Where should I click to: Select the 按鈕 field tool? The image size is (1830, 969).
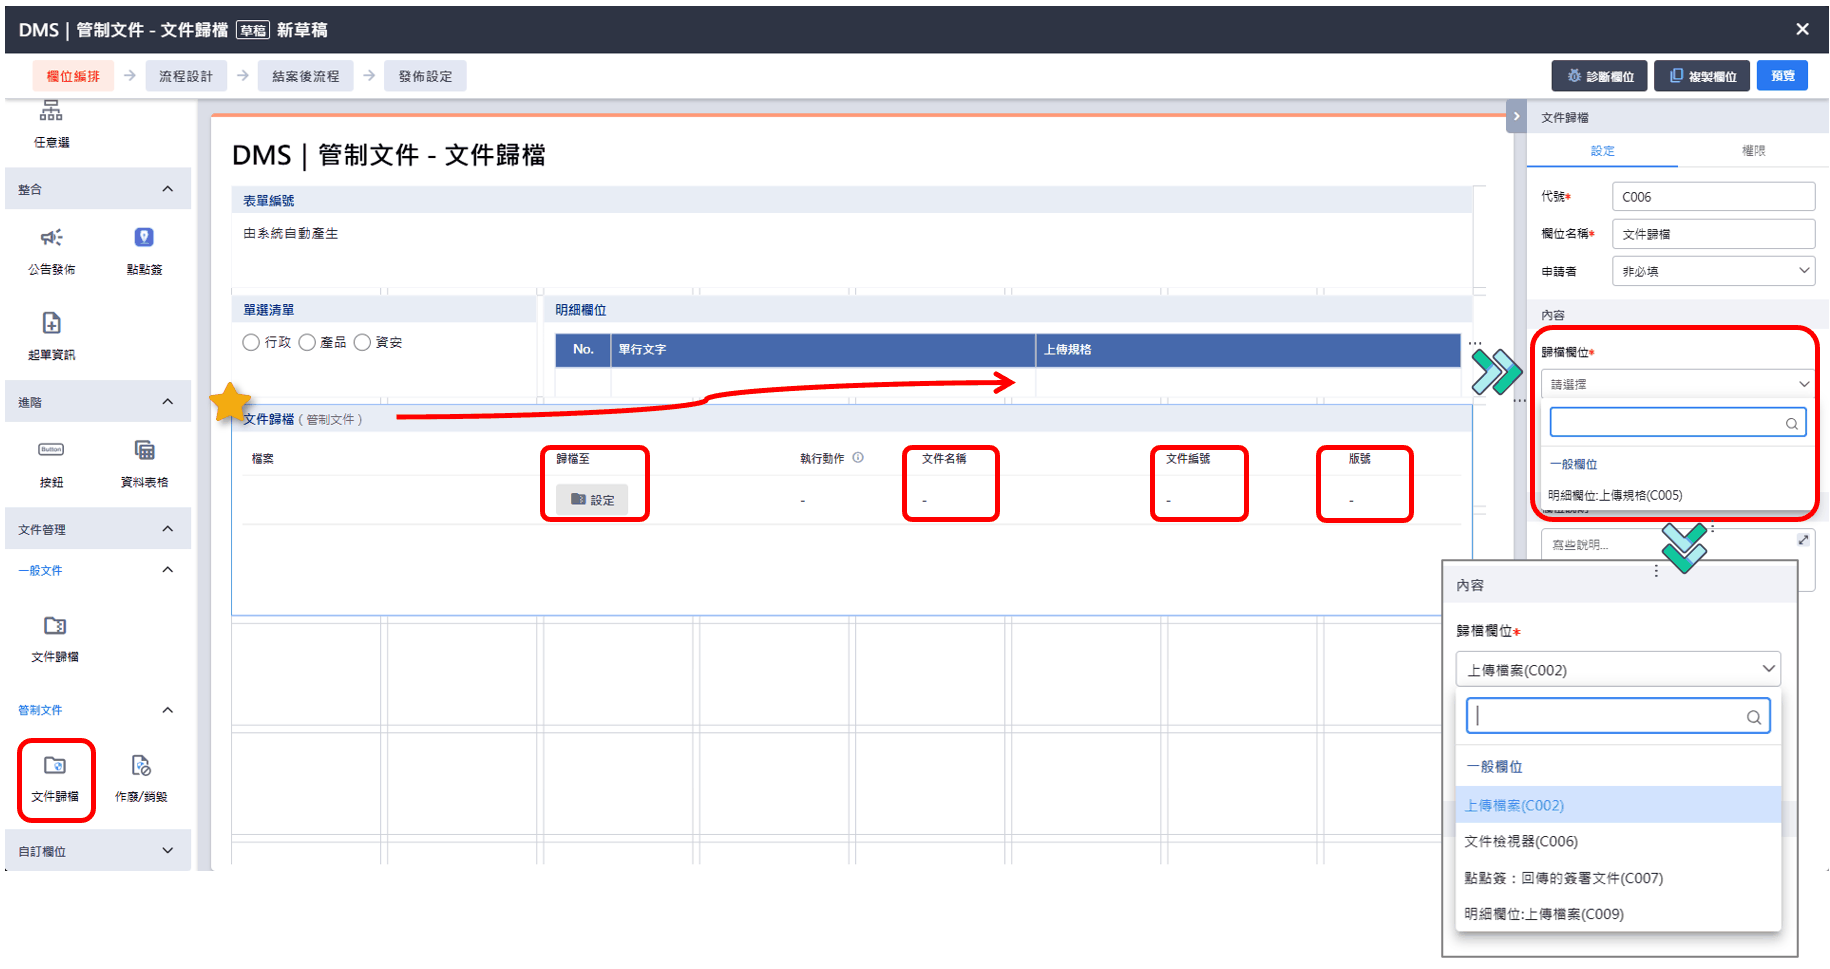51,465
